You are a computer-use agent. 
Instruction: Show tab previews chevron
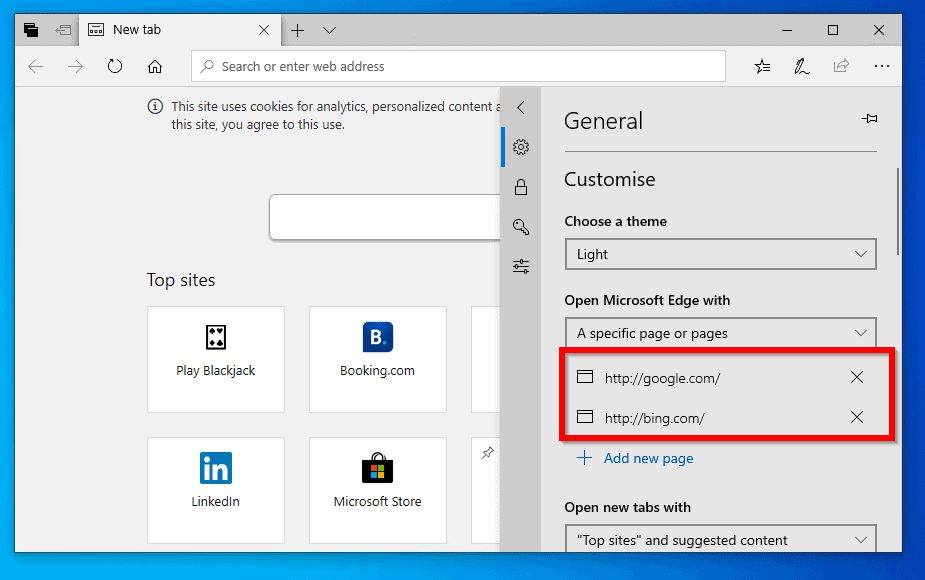coord(330,30)
